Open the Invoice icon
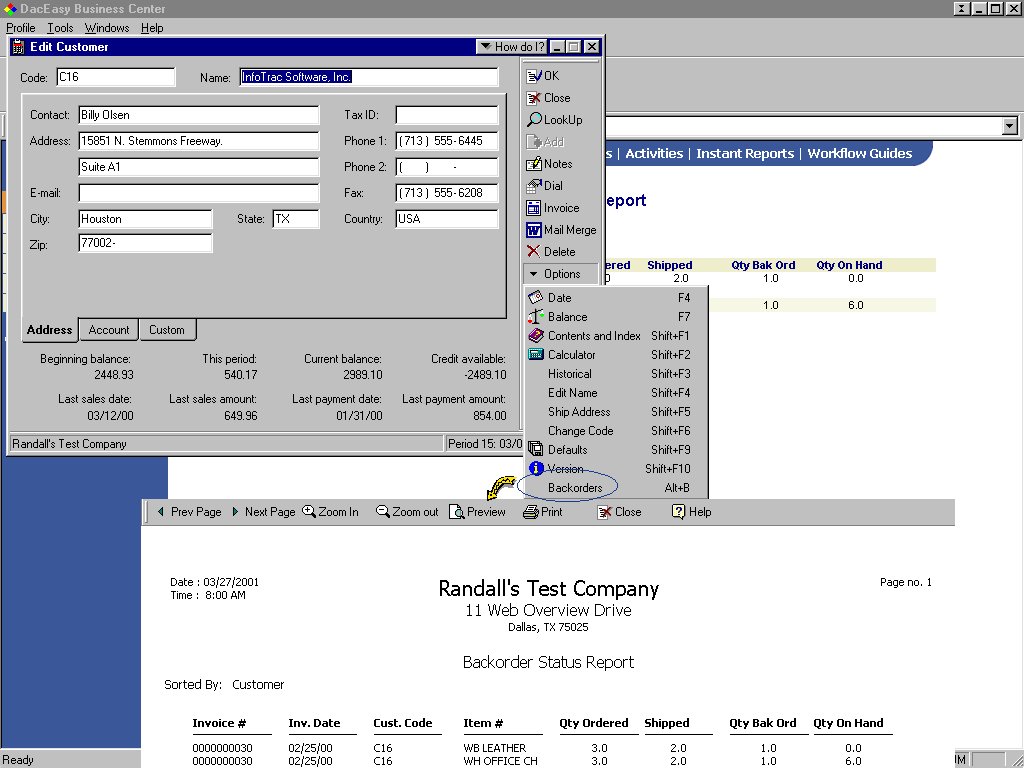The height and width of the screenshot is (768, 1024). pos(534,208)
